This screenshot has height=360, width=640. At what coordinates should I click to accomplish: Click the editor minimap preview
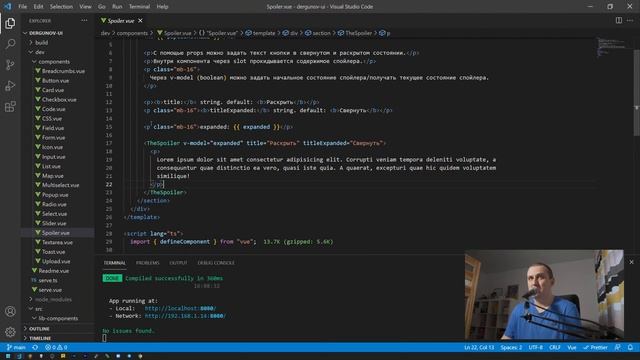pos(611,47)
